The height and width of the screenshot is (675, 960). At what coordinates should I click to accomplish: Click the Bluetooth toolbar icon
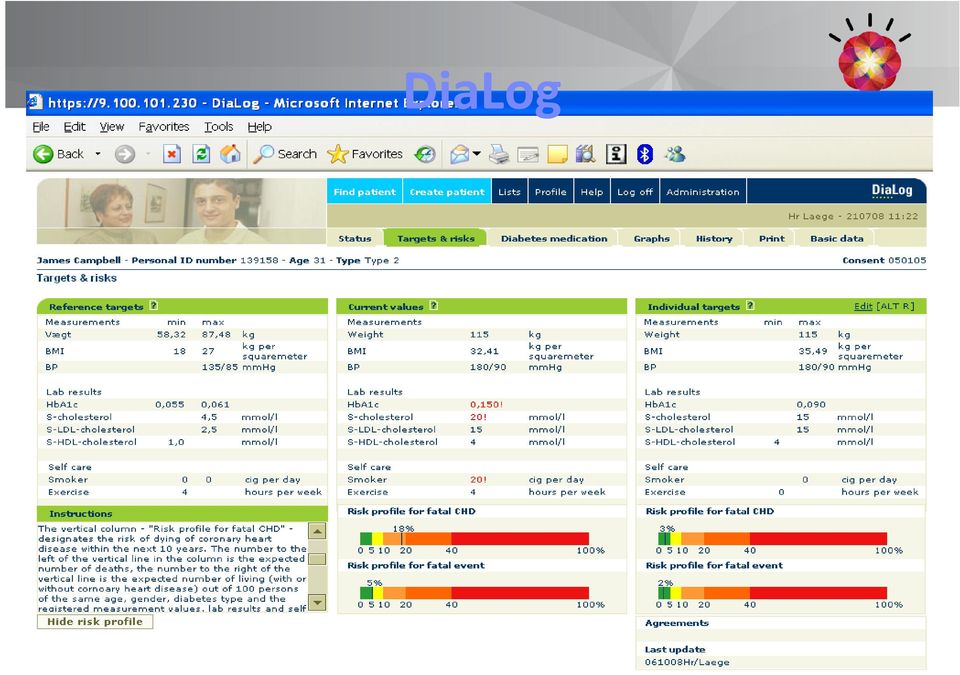[x=645, y=154]
